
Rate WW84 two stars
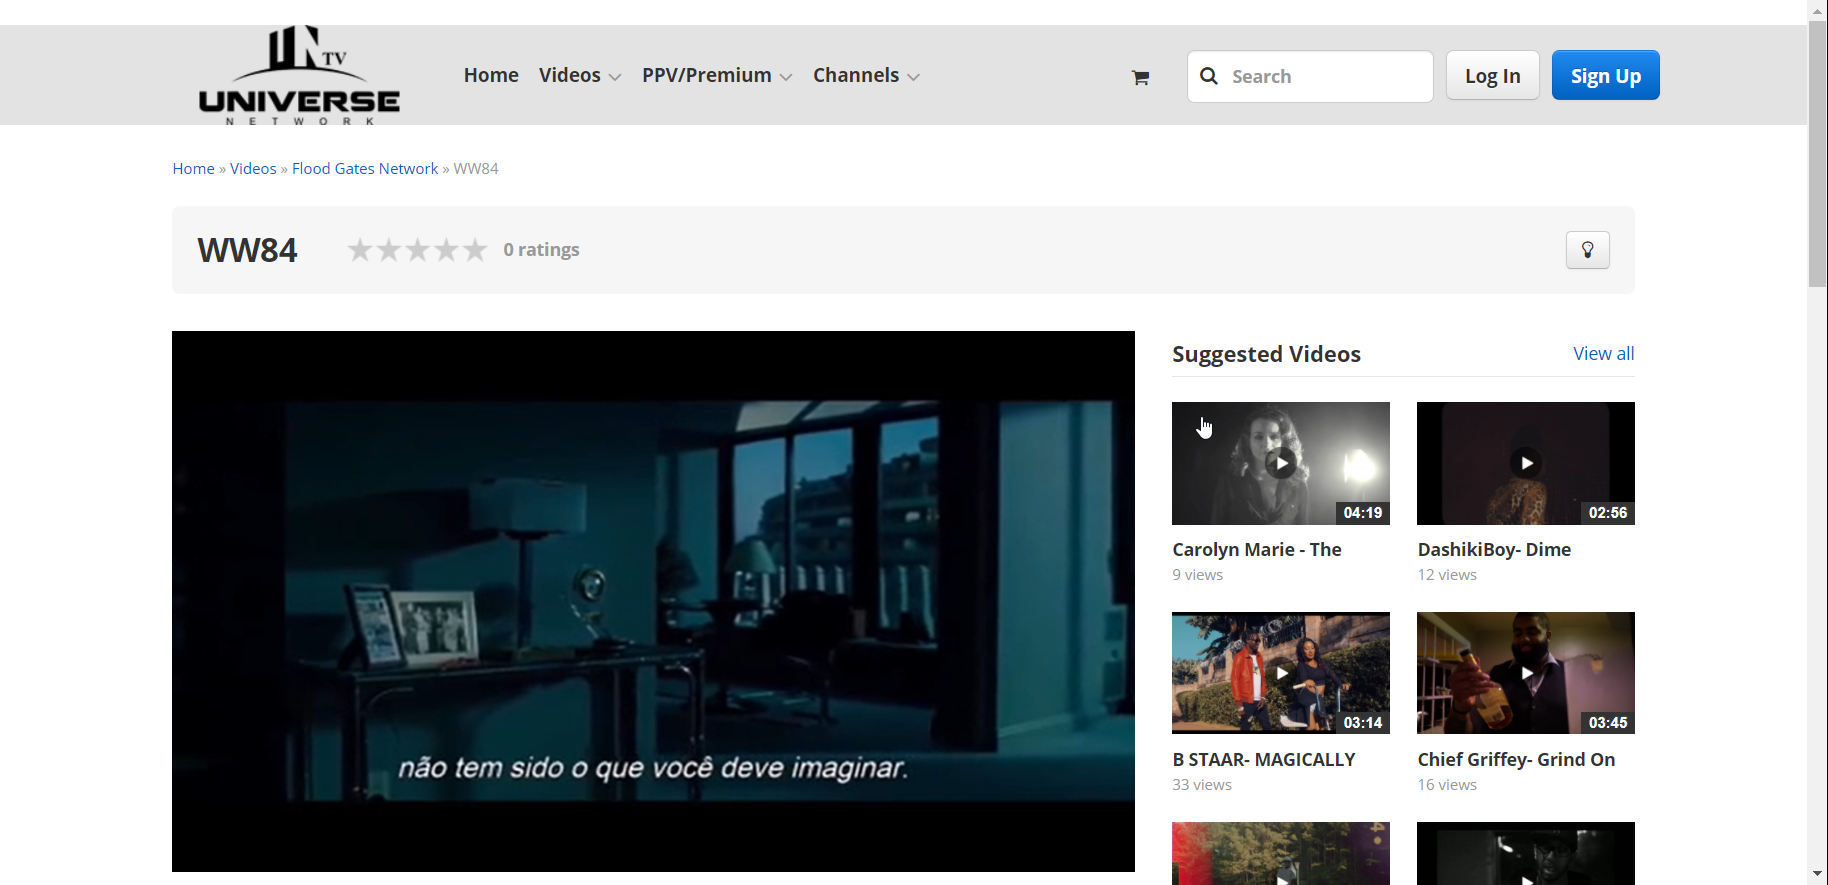click(389, 249)
